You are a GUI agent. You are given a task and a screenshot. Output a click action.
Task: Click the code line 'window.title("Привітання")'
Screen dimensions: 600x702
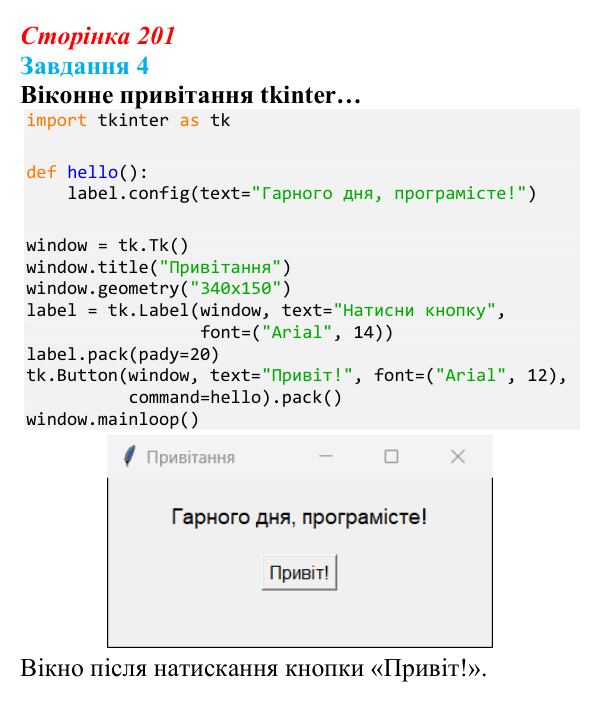[158, 267]
